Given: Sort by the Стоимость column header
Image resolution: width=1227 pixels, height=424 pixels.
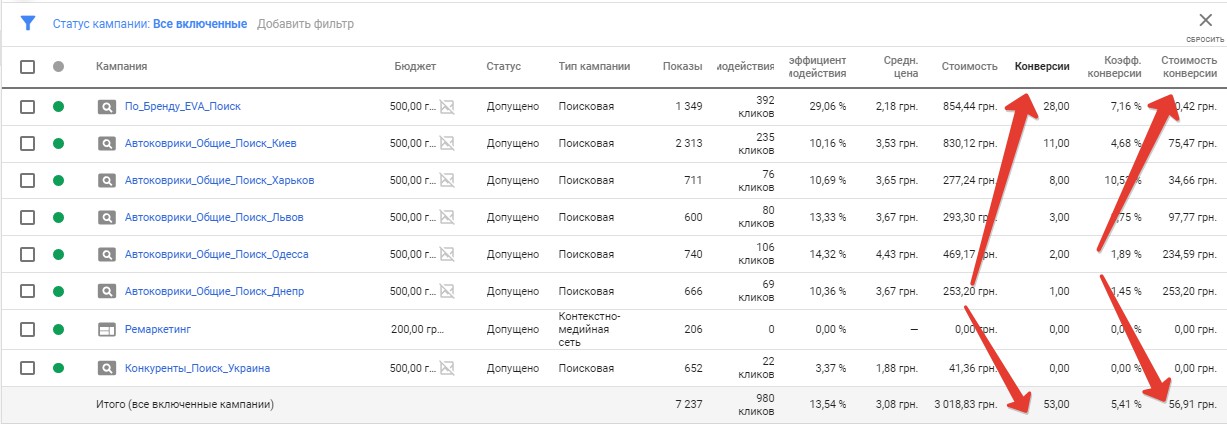Looking at the screenshot, I should (x=969, y=67).
